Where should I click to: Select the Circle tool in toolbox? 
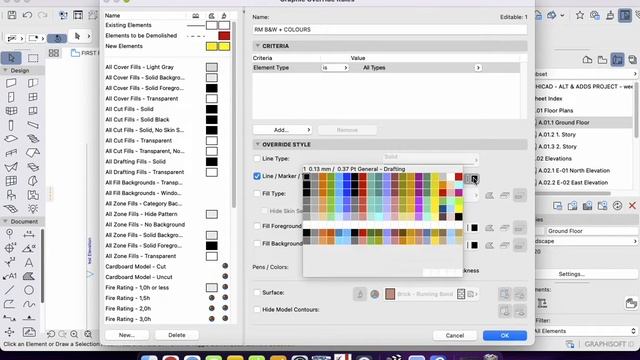coord(29,290)
